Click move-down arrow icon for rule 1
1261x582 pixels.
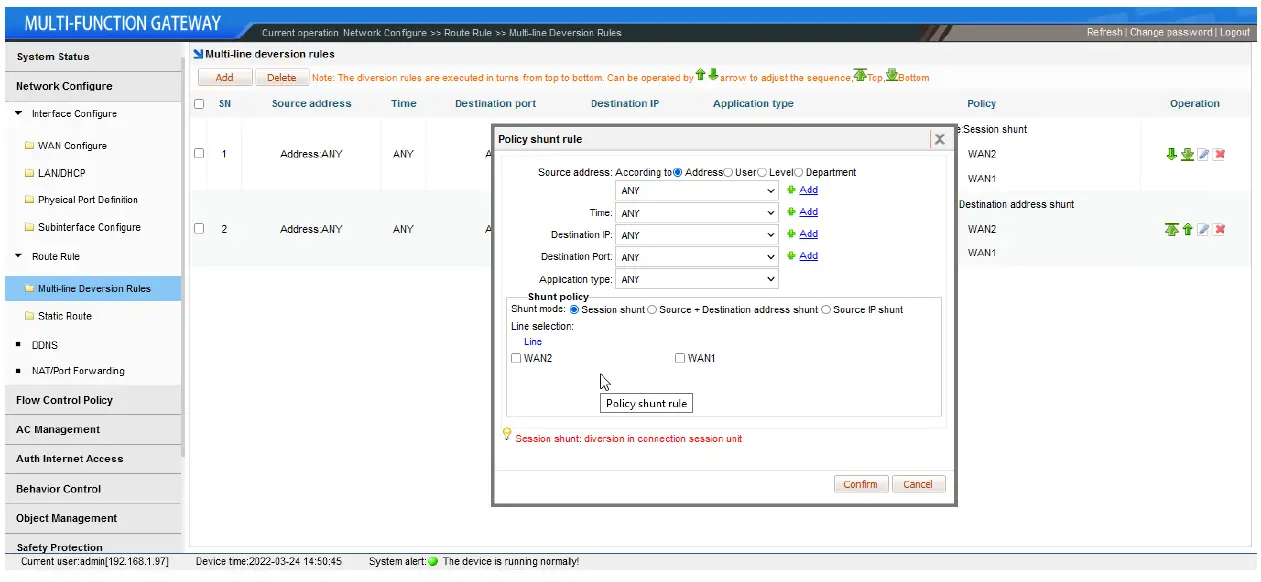pos(1171,154)
